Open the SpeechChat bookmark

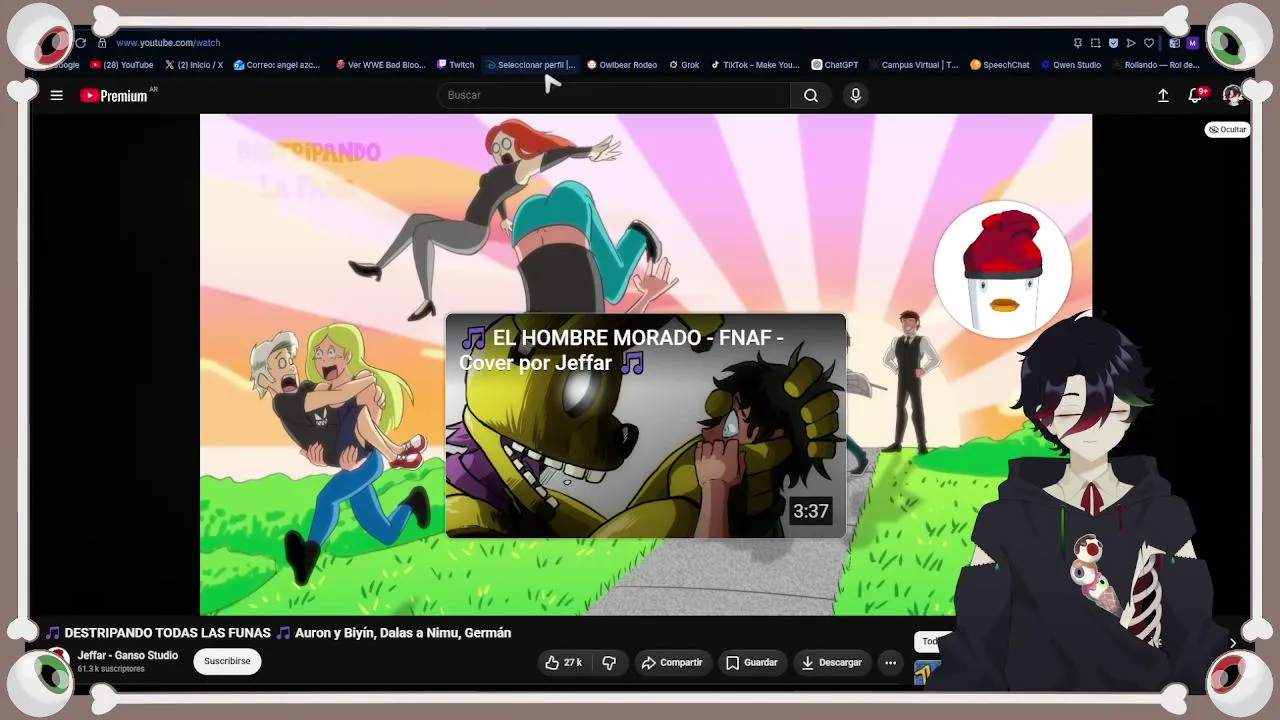pyautogui.click(x=1000, y=65)
